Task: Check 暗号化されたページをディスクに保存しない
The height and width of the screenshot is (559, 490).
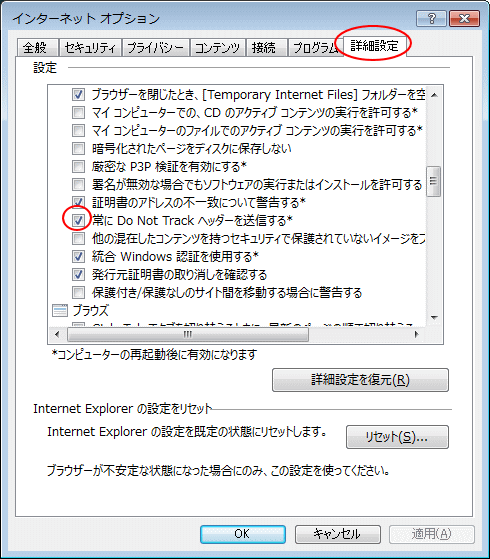Action: tap(78, 148)
